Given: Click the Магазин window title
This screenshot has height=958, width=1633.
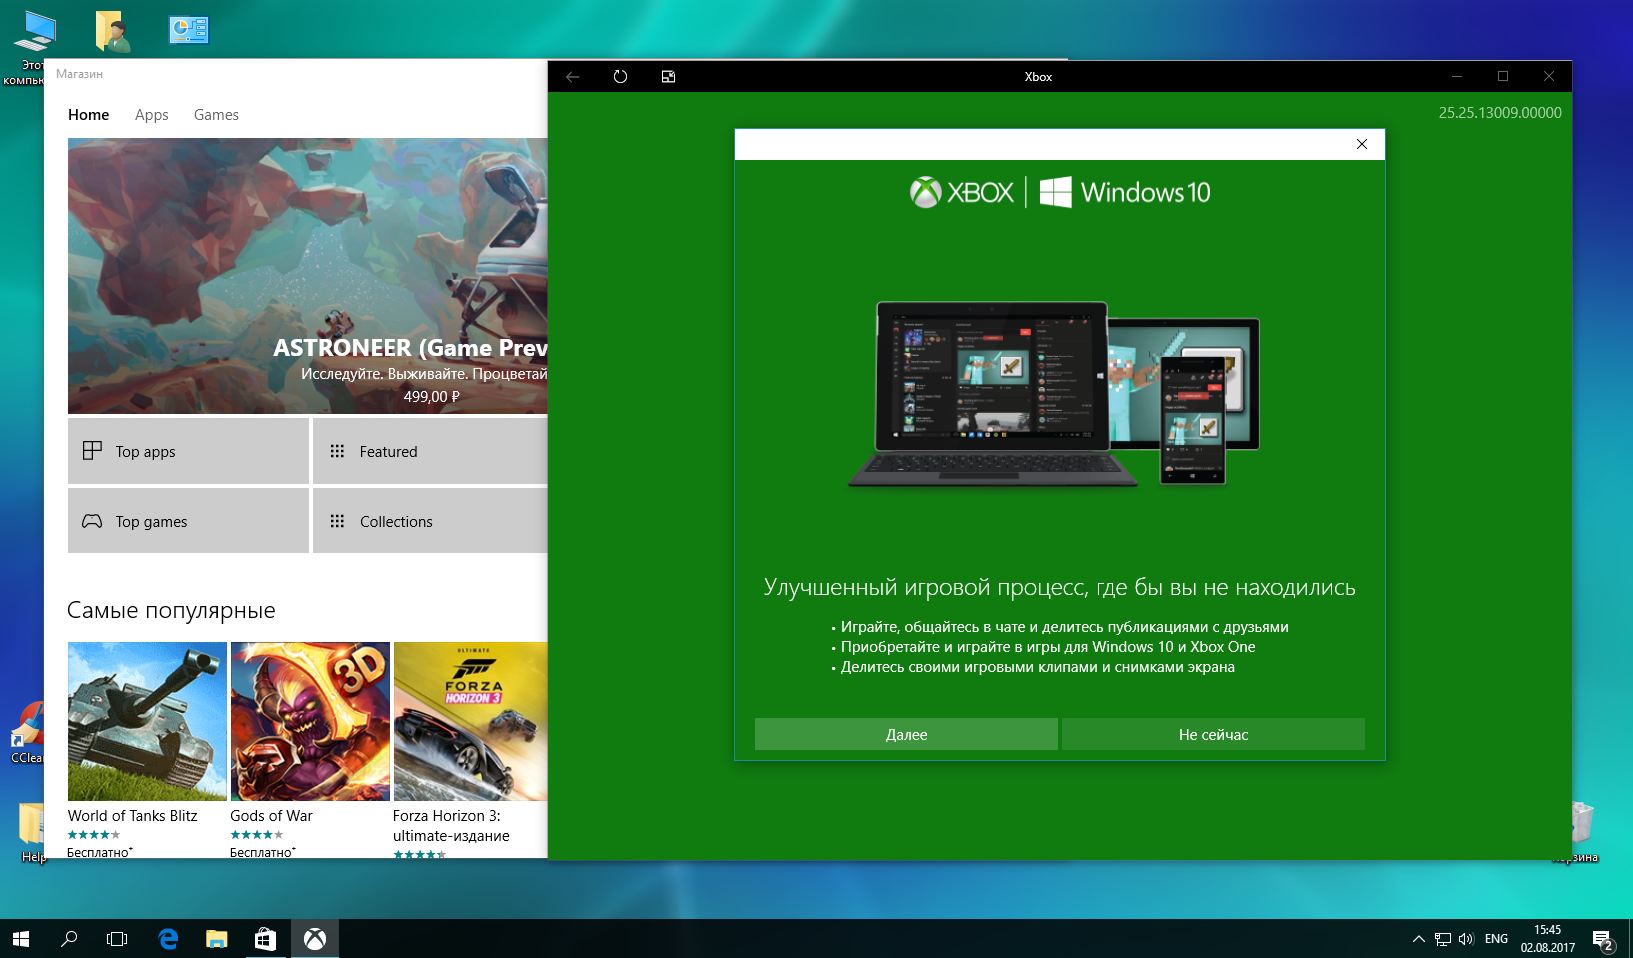Looking at the screenshot, I should (x=79, y=74).
